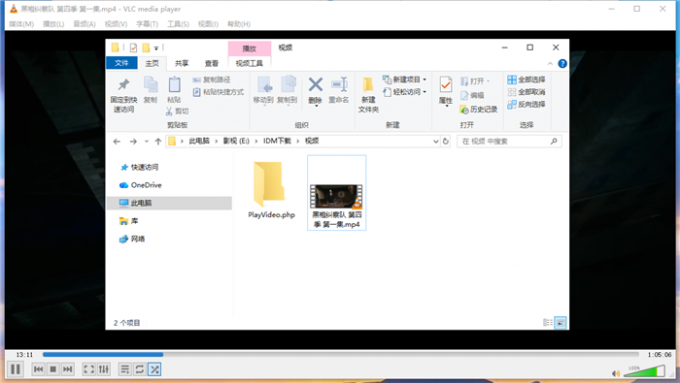Image resolution: width=680 pixels, height=383 pixels.
Task: Stop playback in VLC
Action: point(53,369)
